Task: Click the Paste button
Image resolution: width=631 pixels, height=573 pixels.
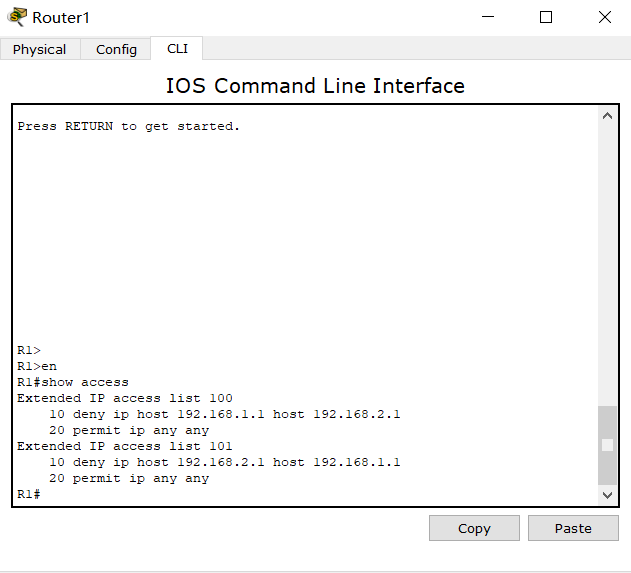Action: coord(573,528)
